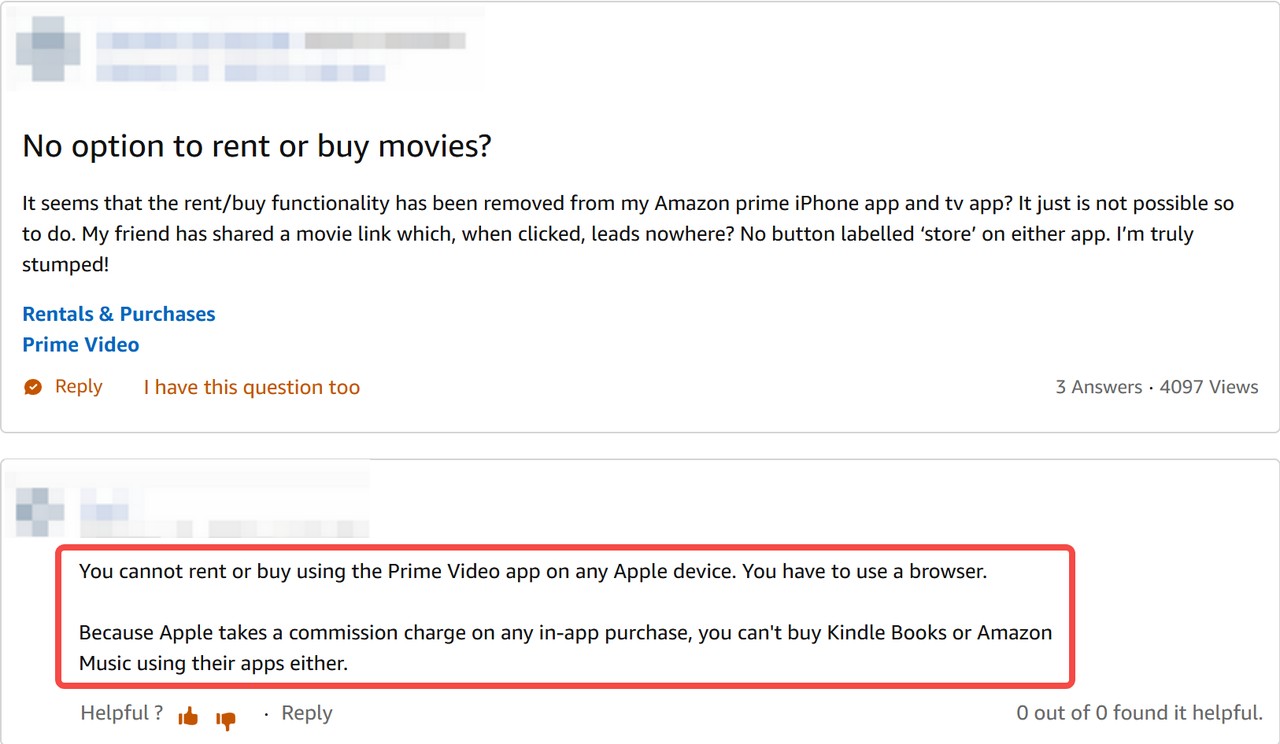The width and height of the screenshot is (1280, 744).
Task: Toggle the answer as unhelpful with thumbs down
Action: tap(226, 718)
